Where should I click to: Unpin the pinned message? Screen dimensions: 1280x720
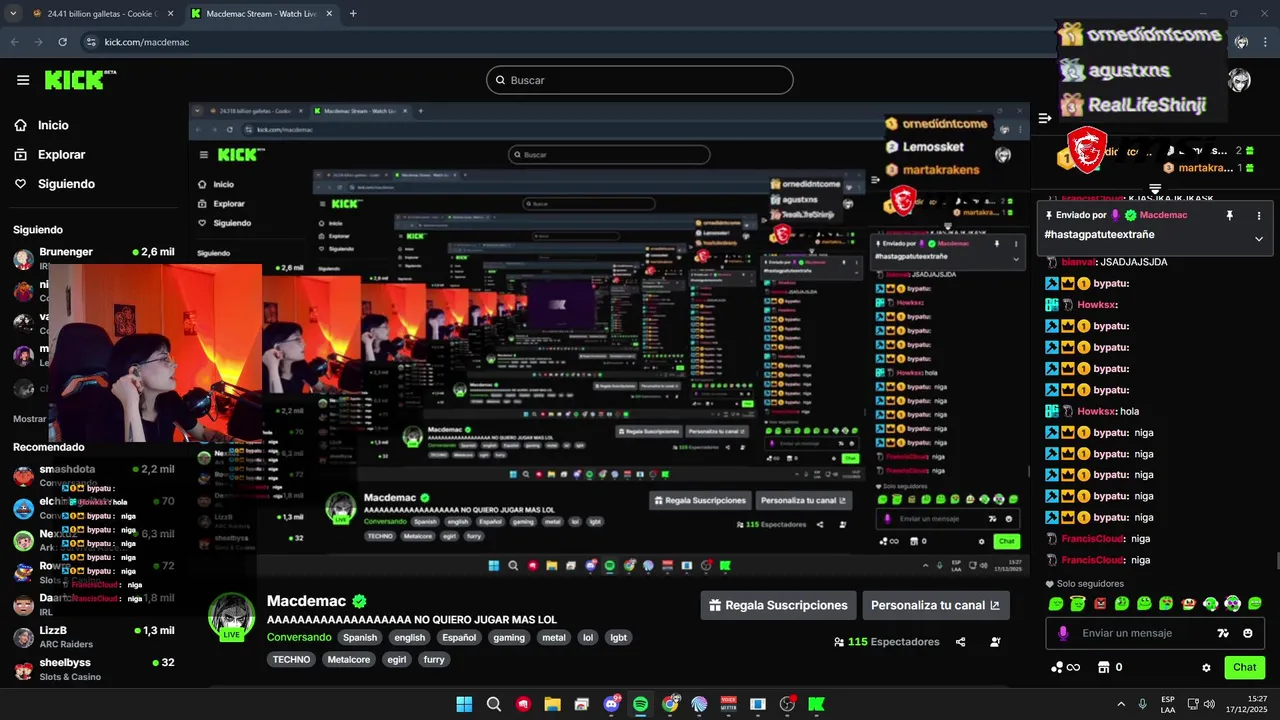pos(1229,215)
